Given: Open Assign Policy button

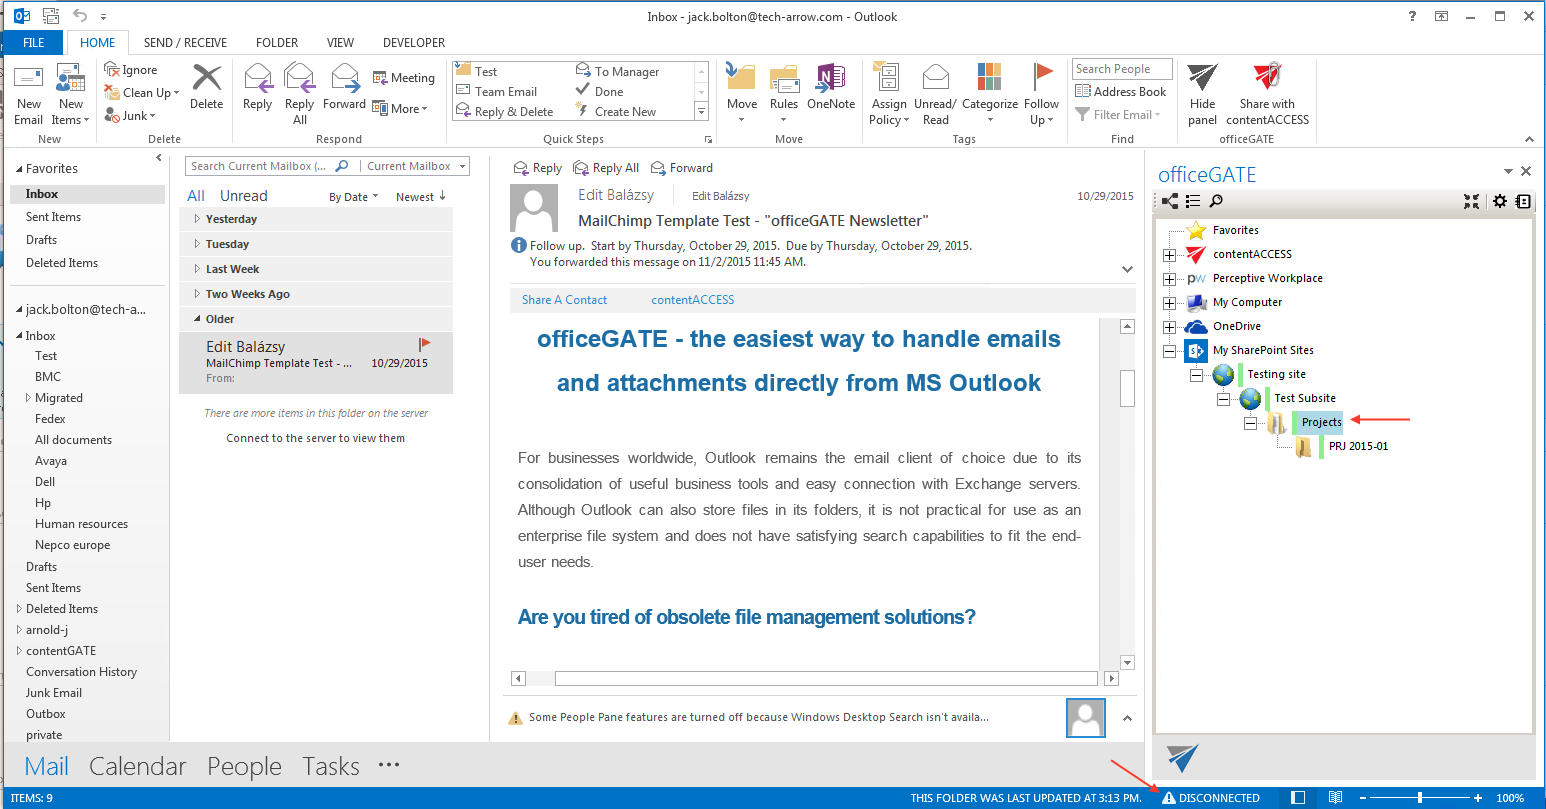Looking at the screenshot, I should tap(888, 94).
